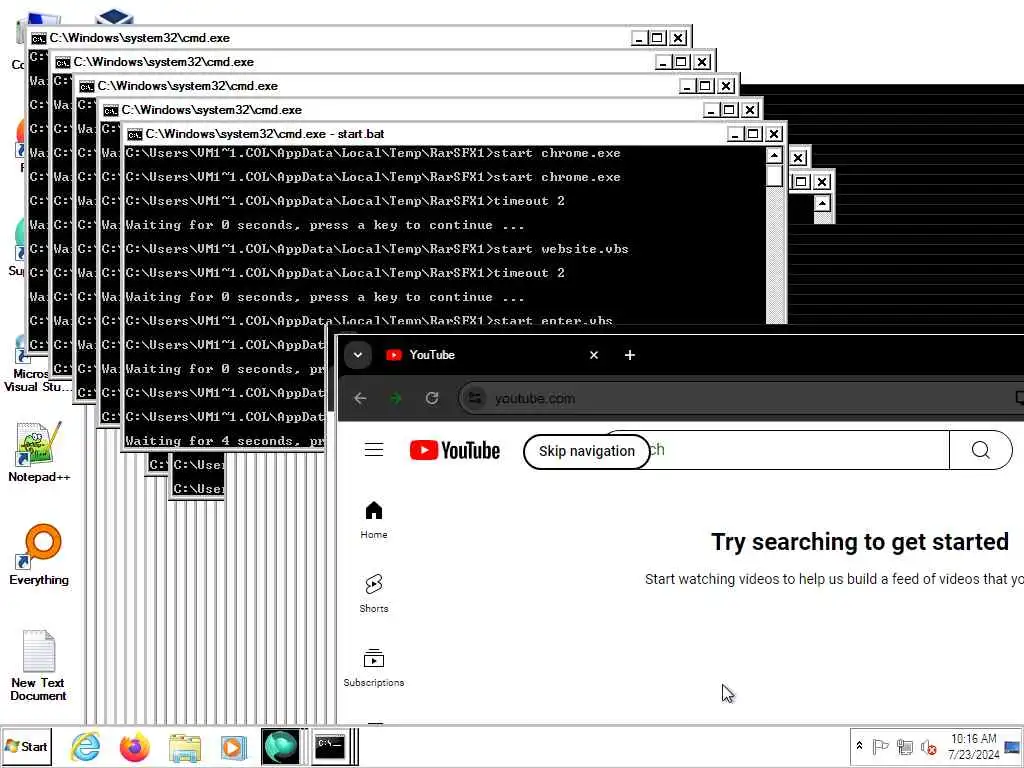The image size is (1024, 768).
Task: Close the YouTube tab
Action: [594, 355]
